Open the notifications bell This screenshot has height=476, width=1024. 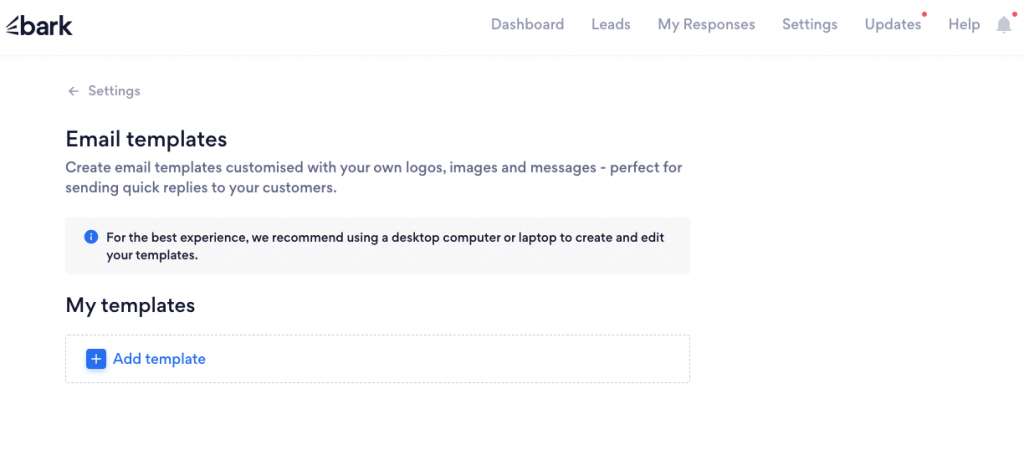point(1004,25)
